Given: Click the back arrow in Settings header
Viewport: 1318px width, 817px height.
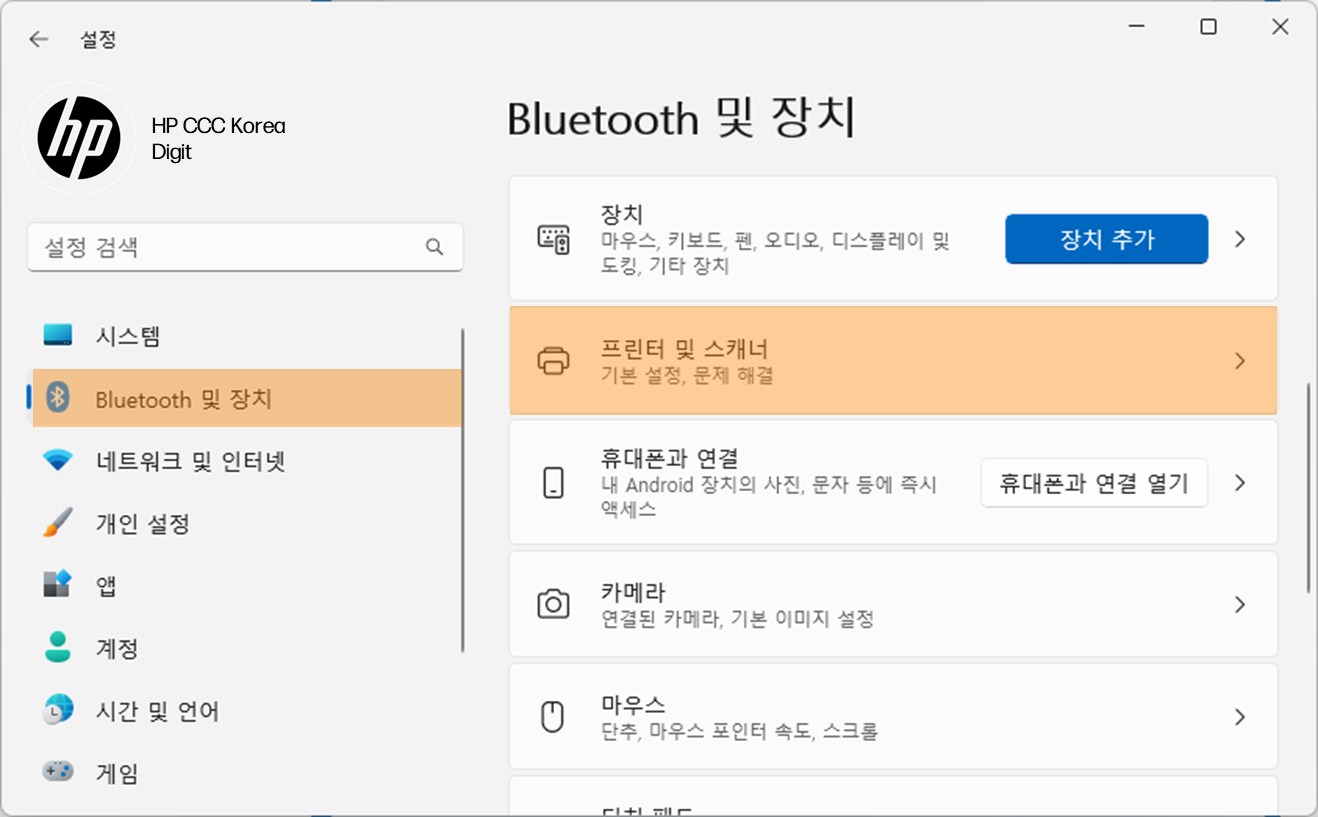Looking at the screenshot, I should pos(38,40).
